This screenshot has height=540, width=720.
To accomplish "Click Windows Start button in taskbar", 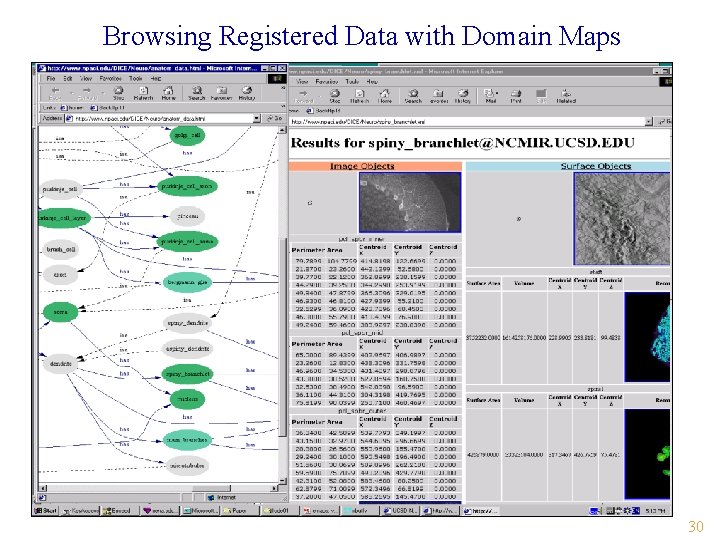I will pyautogui.click(x=46, y=511).
